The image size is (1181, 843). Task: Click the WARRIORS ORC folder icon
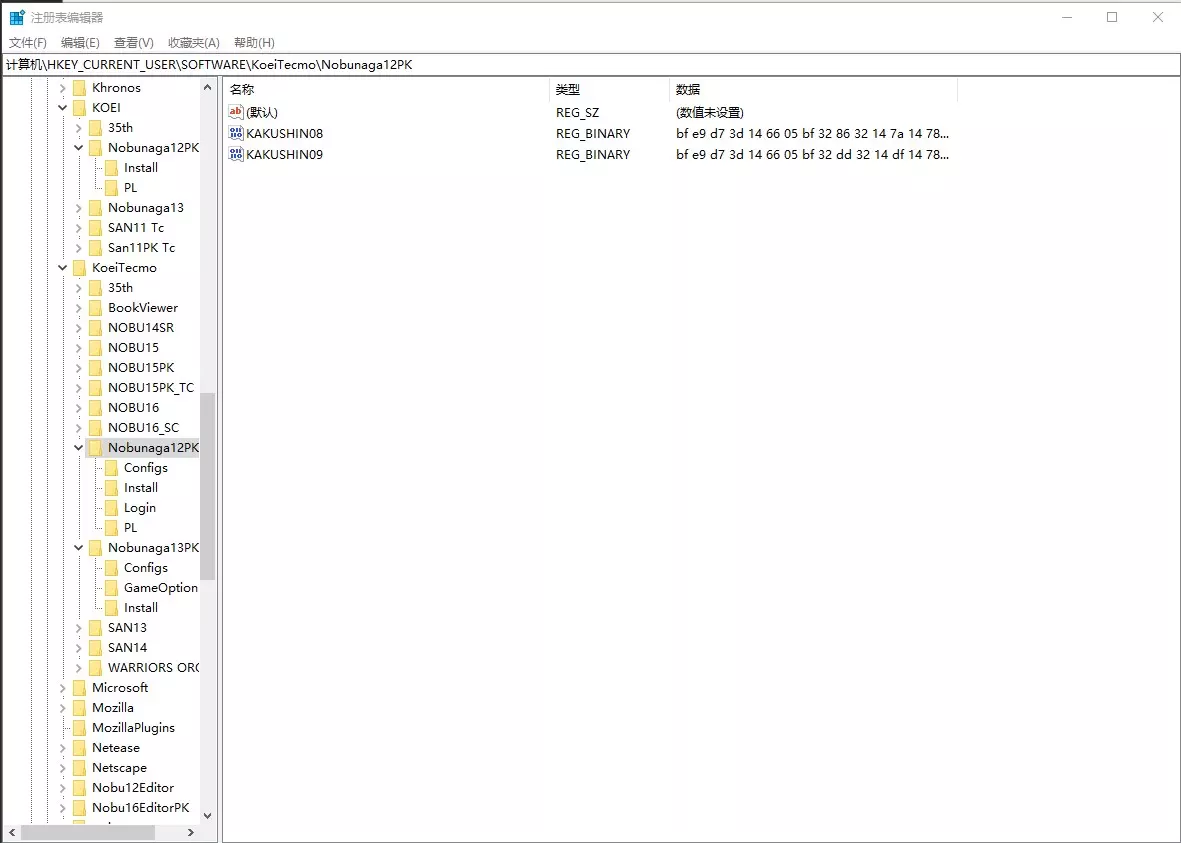pos(95,667)
